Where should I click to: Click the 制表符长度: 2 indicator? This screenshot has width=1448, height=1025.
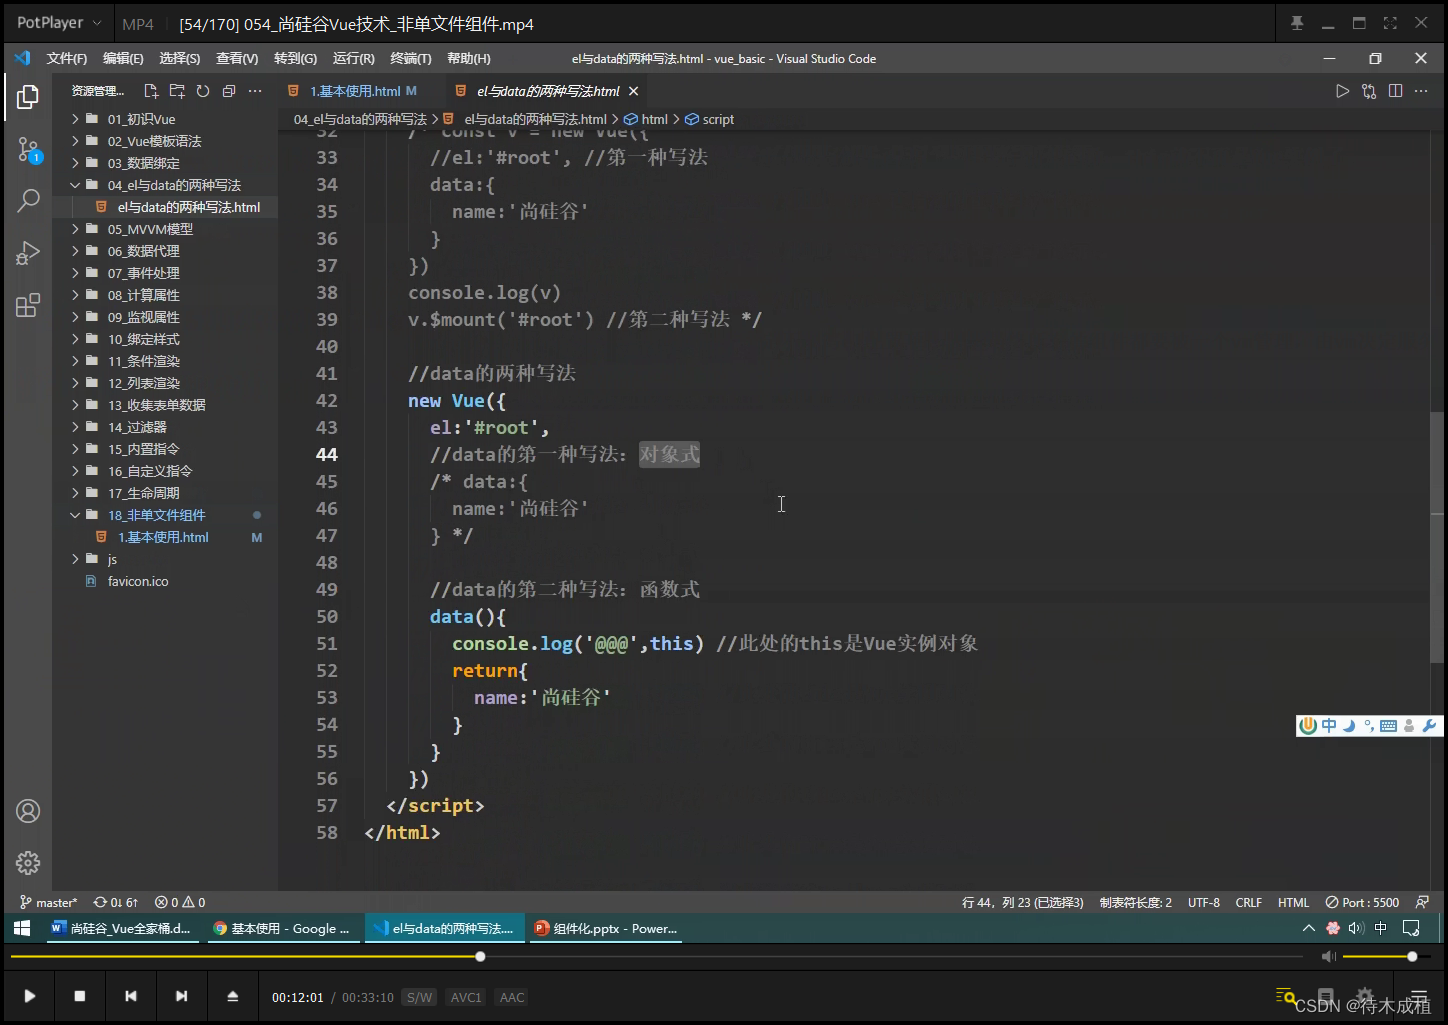pyautogui.click(x=1136, y=902)
